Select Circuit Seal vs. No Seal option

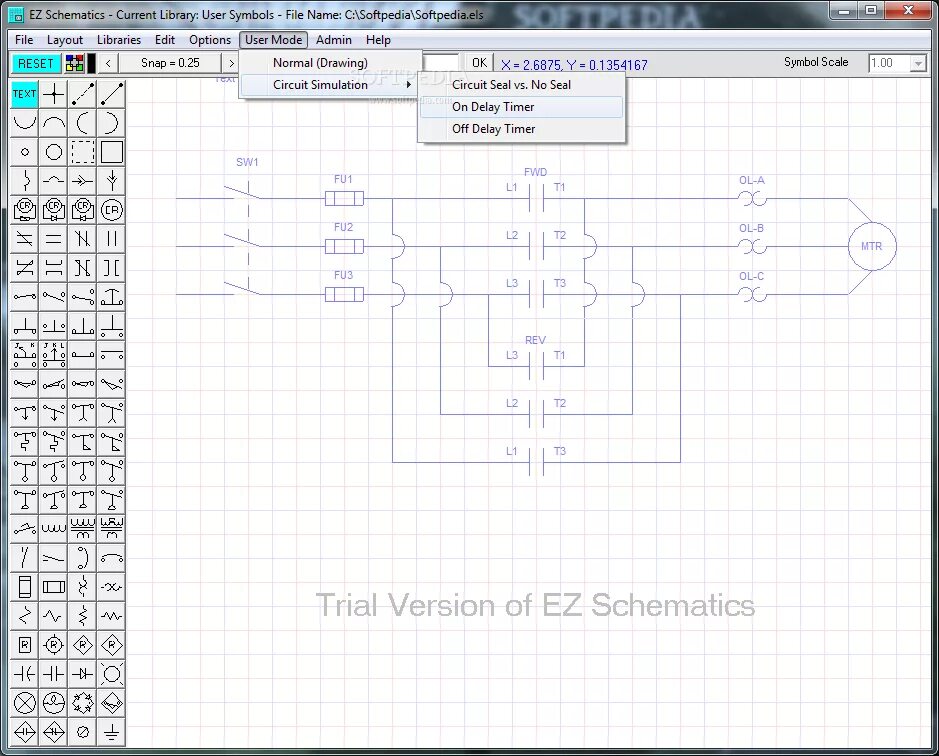513,85
